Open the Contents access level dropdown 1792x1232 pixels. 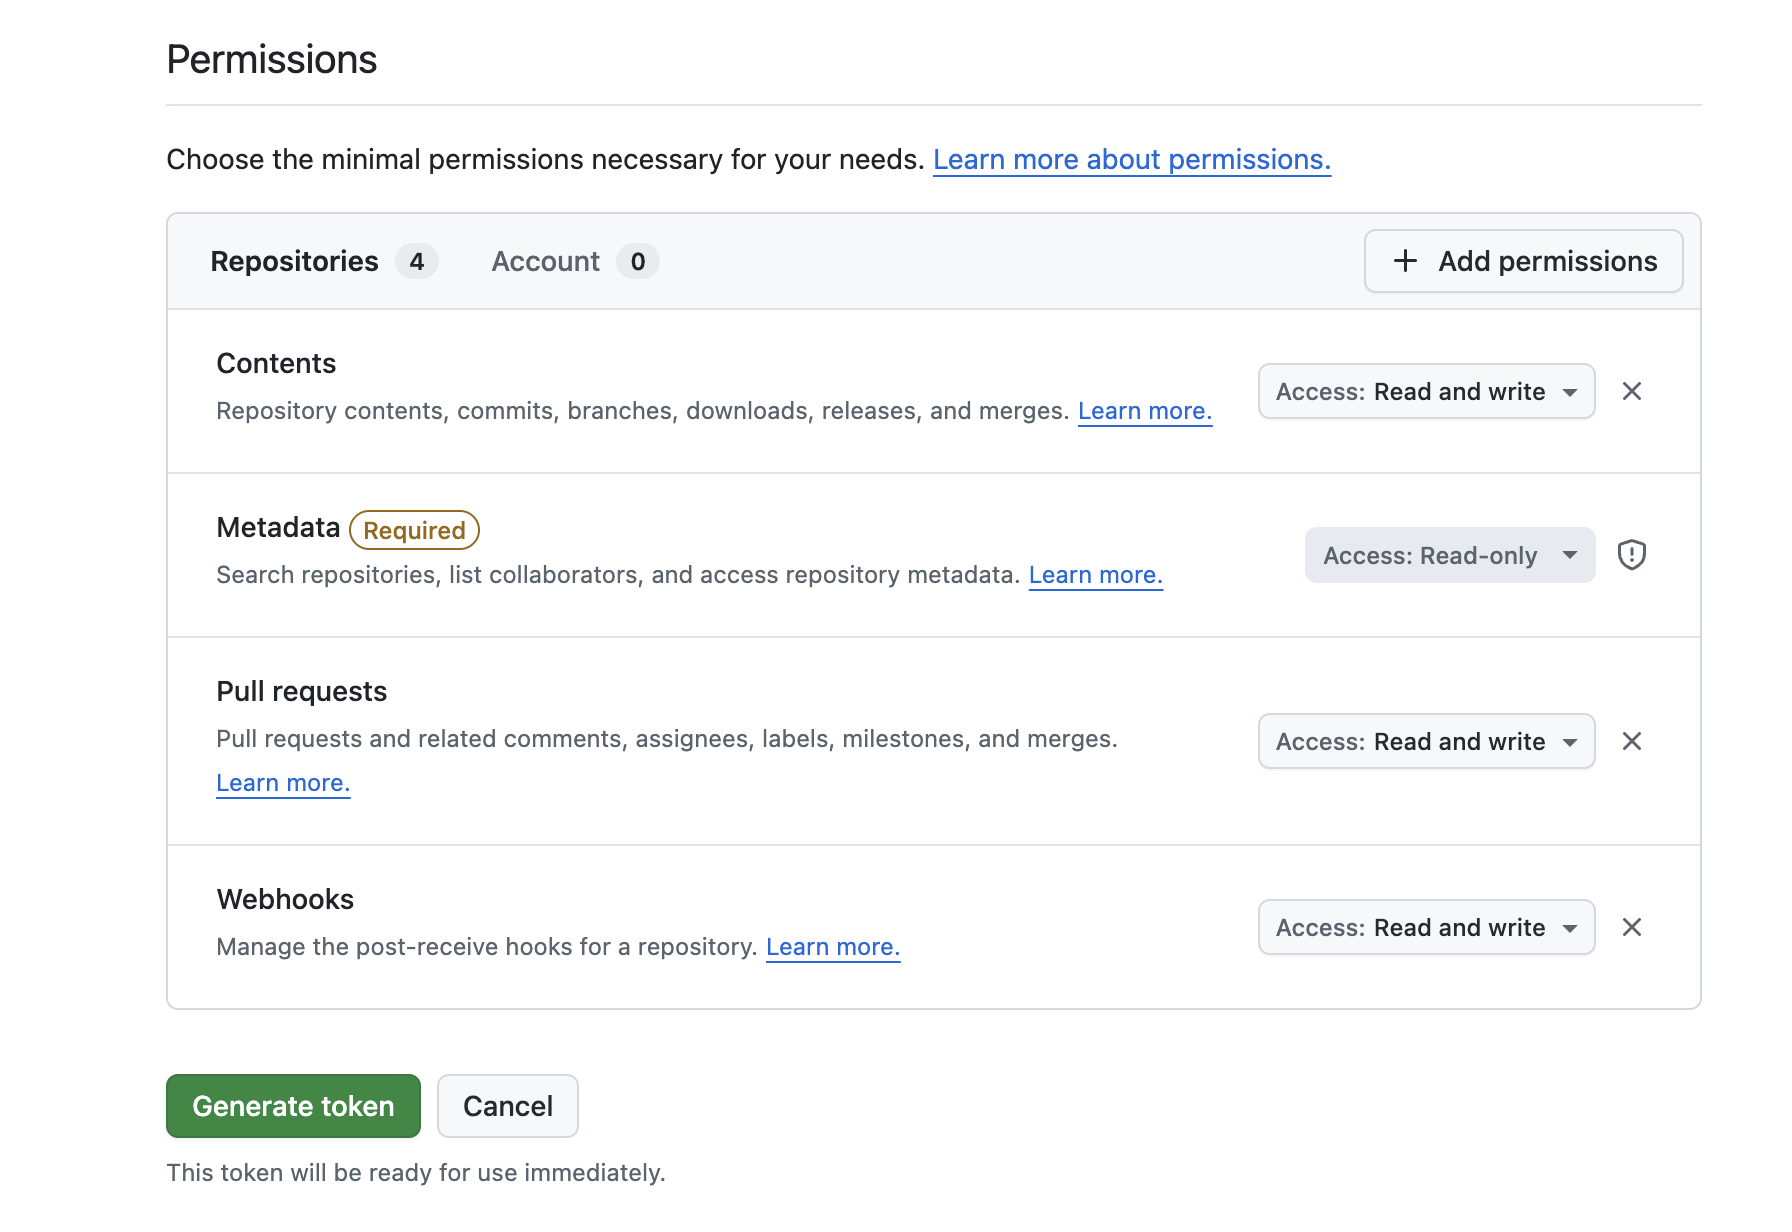coord(1425,391)
